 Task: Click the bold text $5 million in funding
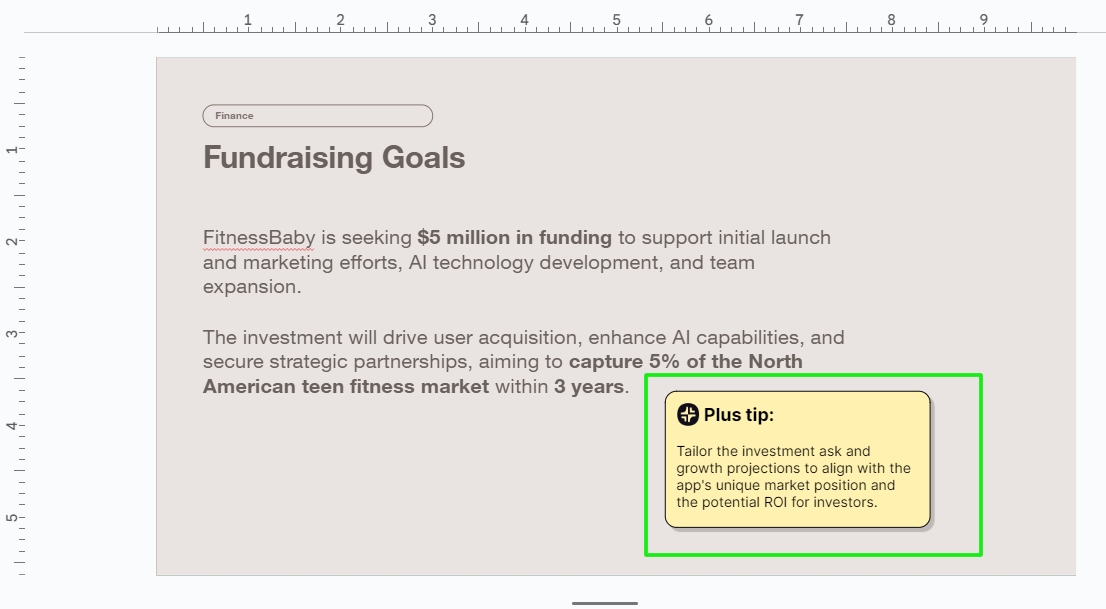(514, 238)
